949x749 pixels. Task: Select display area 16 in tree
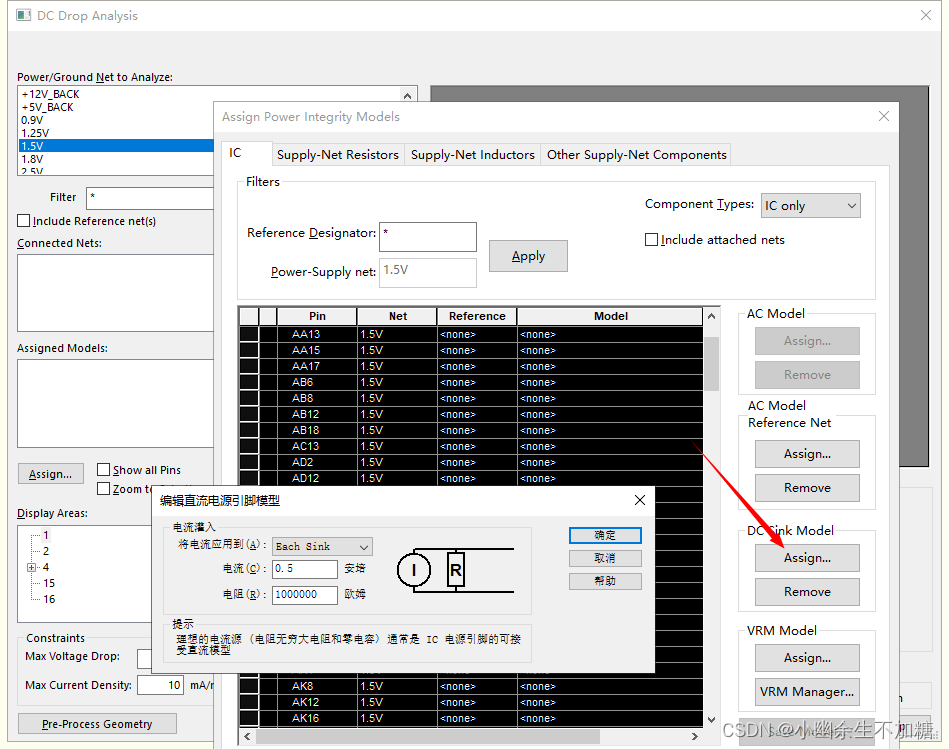click(49, 599)
